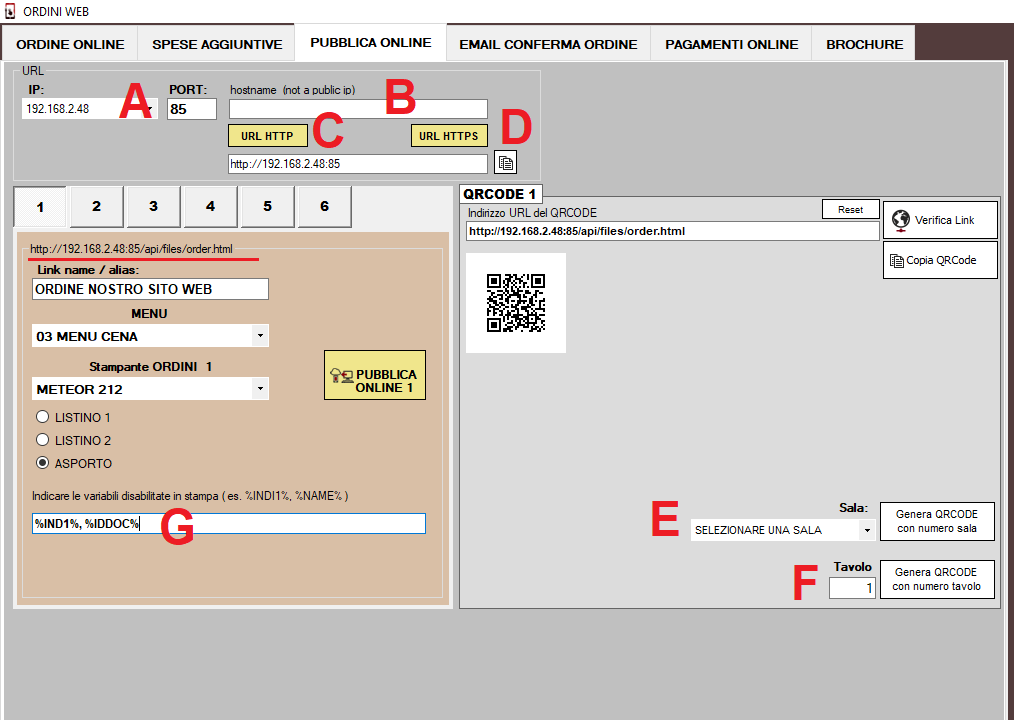The height and width of the screenshot is (720, 1014).
Task: Select link tab 3
Action: tap(153, 206)
